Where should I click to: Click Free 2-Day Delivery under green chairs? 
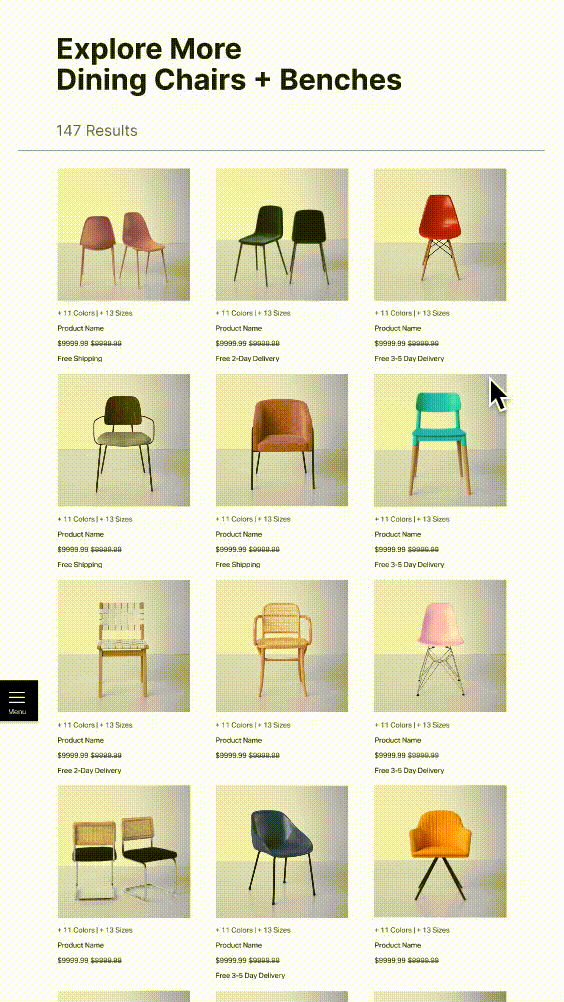click(247, 358)
